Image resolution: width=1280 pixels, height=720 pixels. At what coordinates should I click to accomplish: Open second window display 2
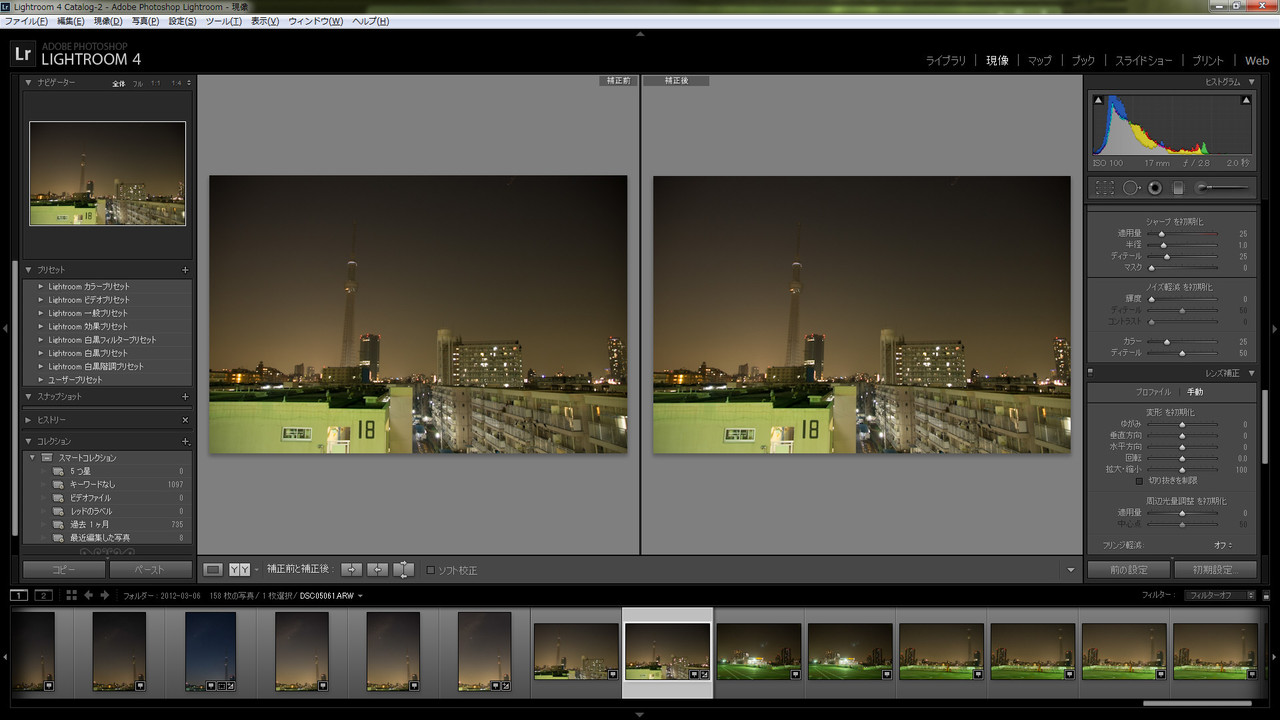click(43, 595)
